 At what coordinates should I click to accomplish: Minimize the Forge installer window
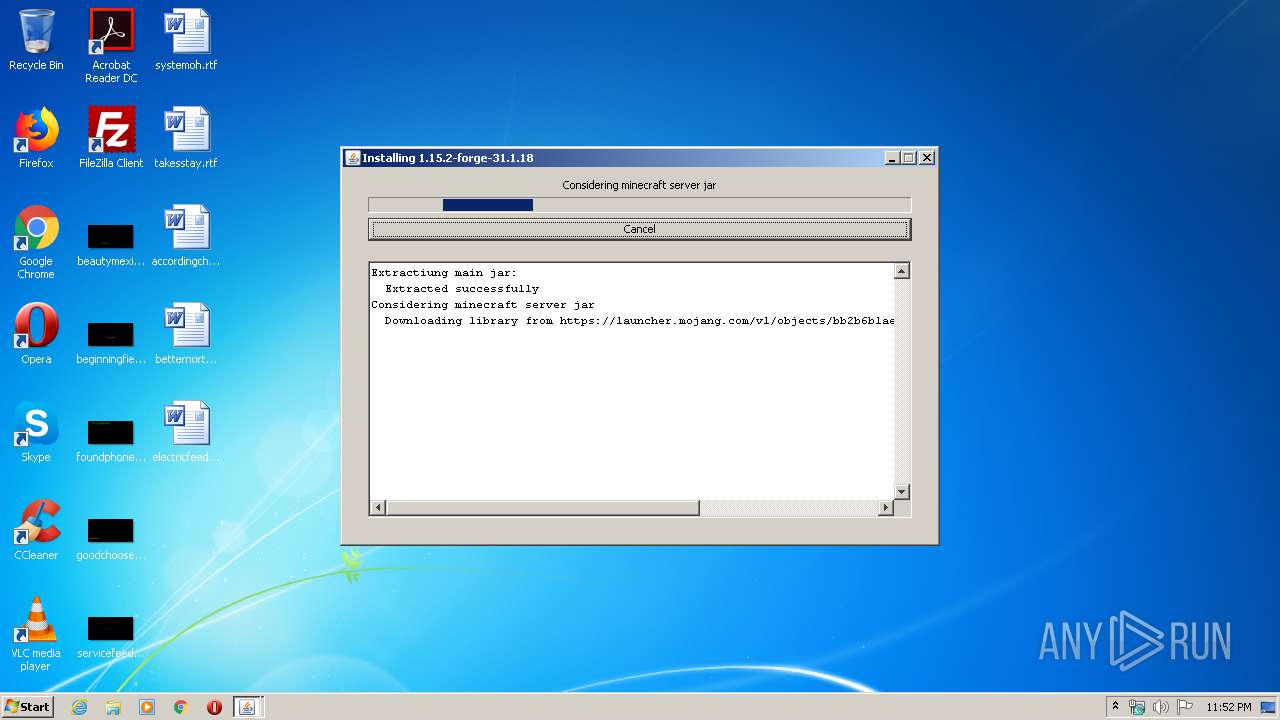tap(892, 158)
